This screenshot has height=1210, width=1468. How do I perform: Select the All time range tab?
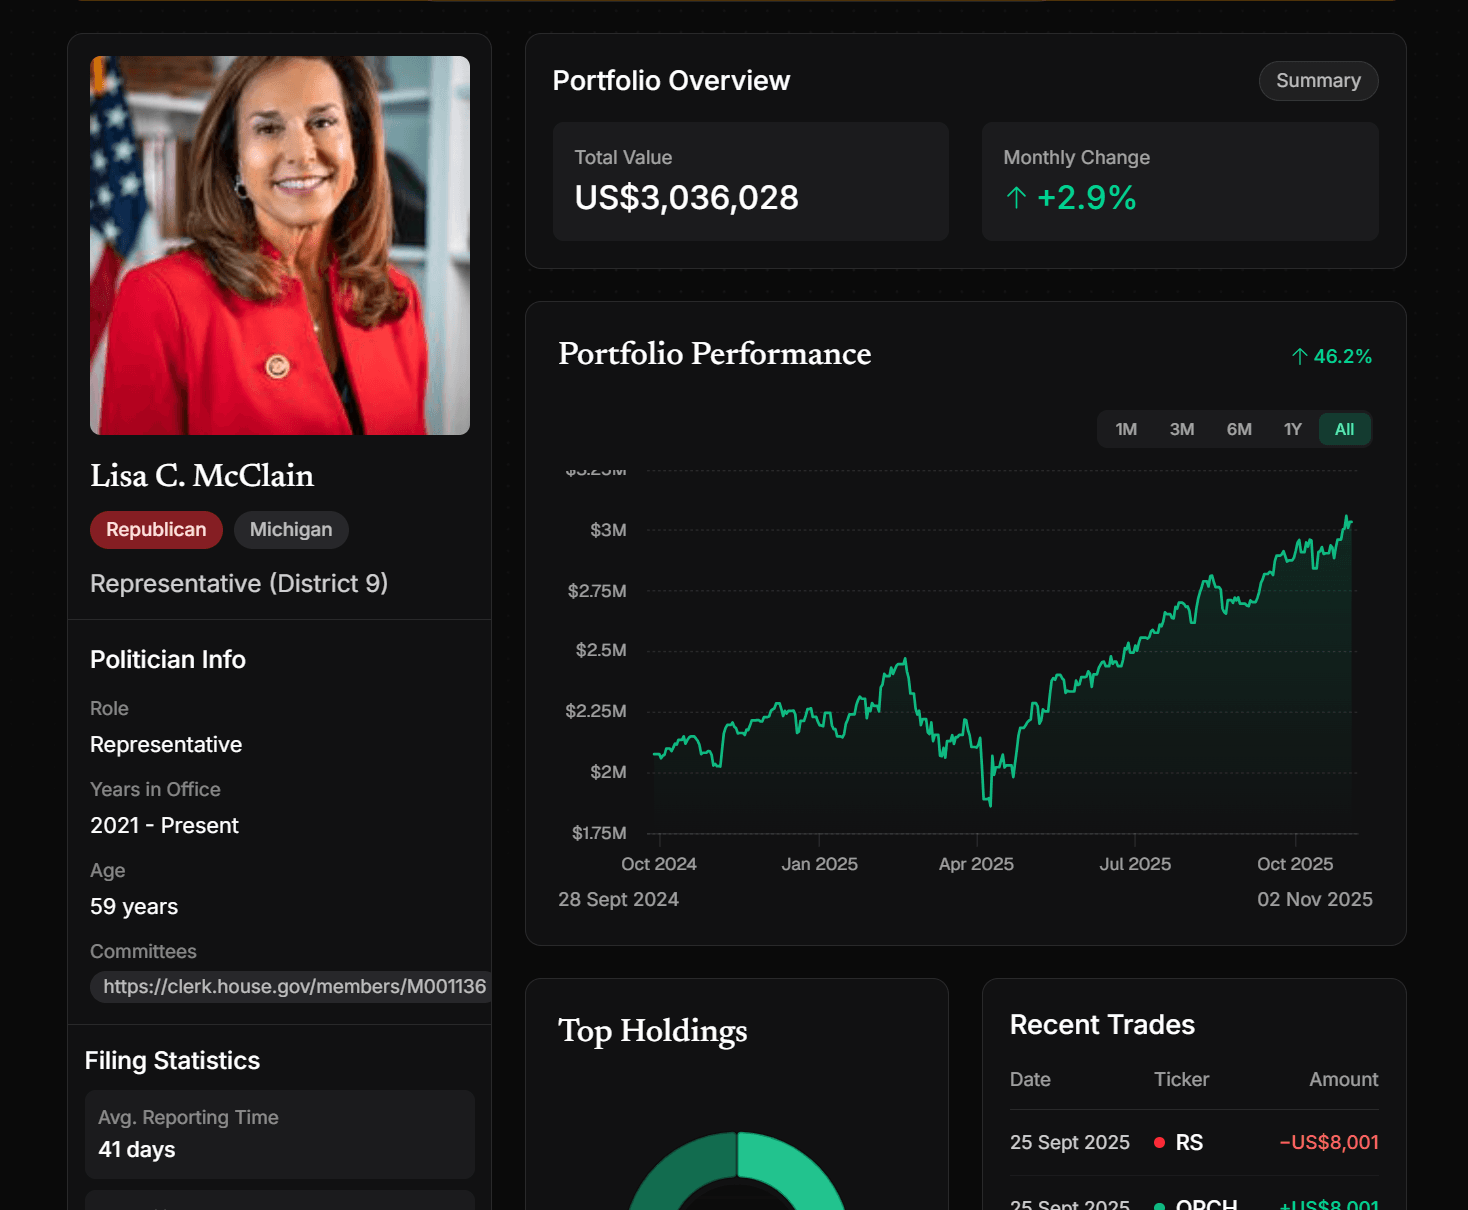1345,428
